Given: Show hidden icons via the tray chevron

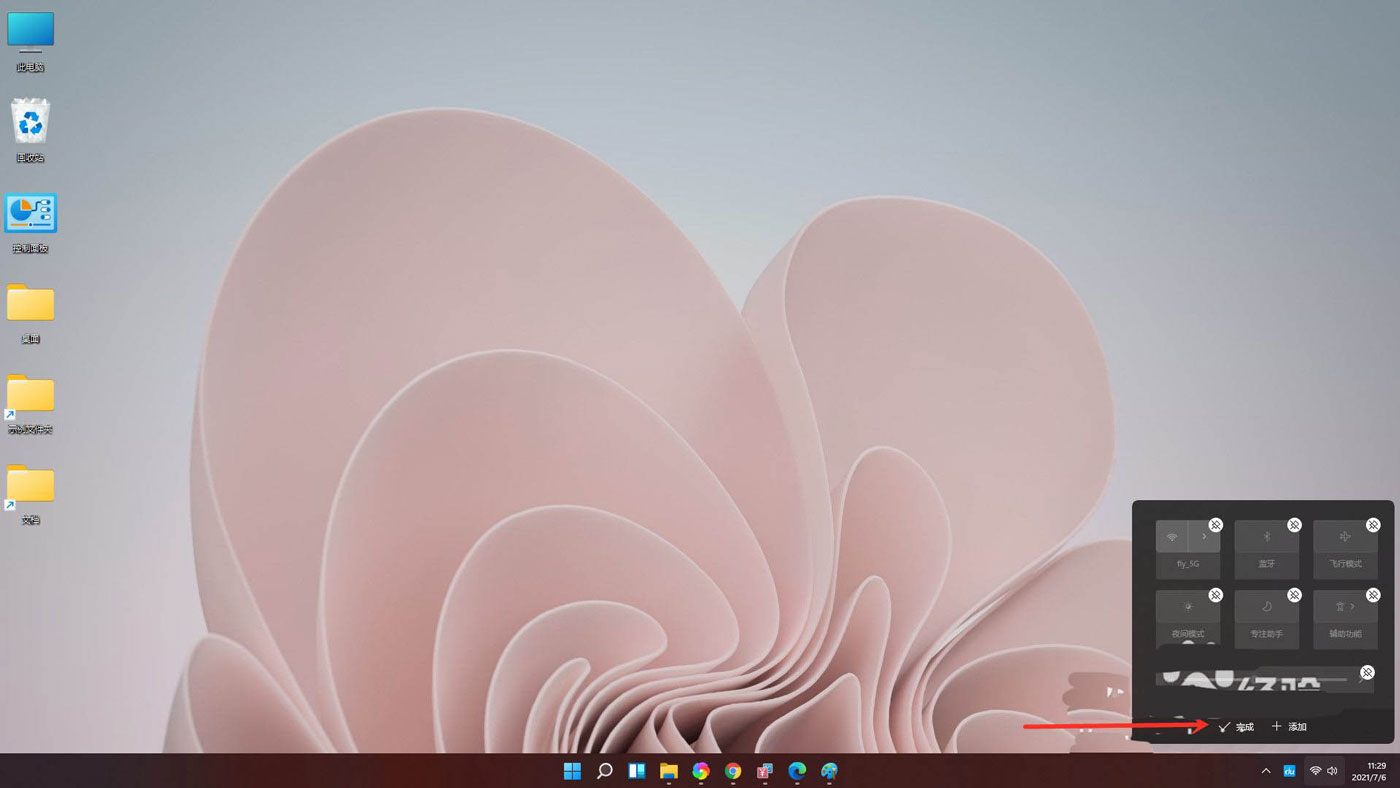Looking at the screenshot, I should (1265, 770).
